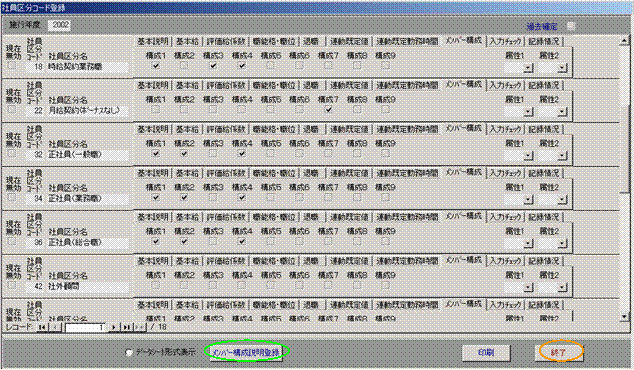
Task: Click the record number input field
Action: (x=85, y=327)
